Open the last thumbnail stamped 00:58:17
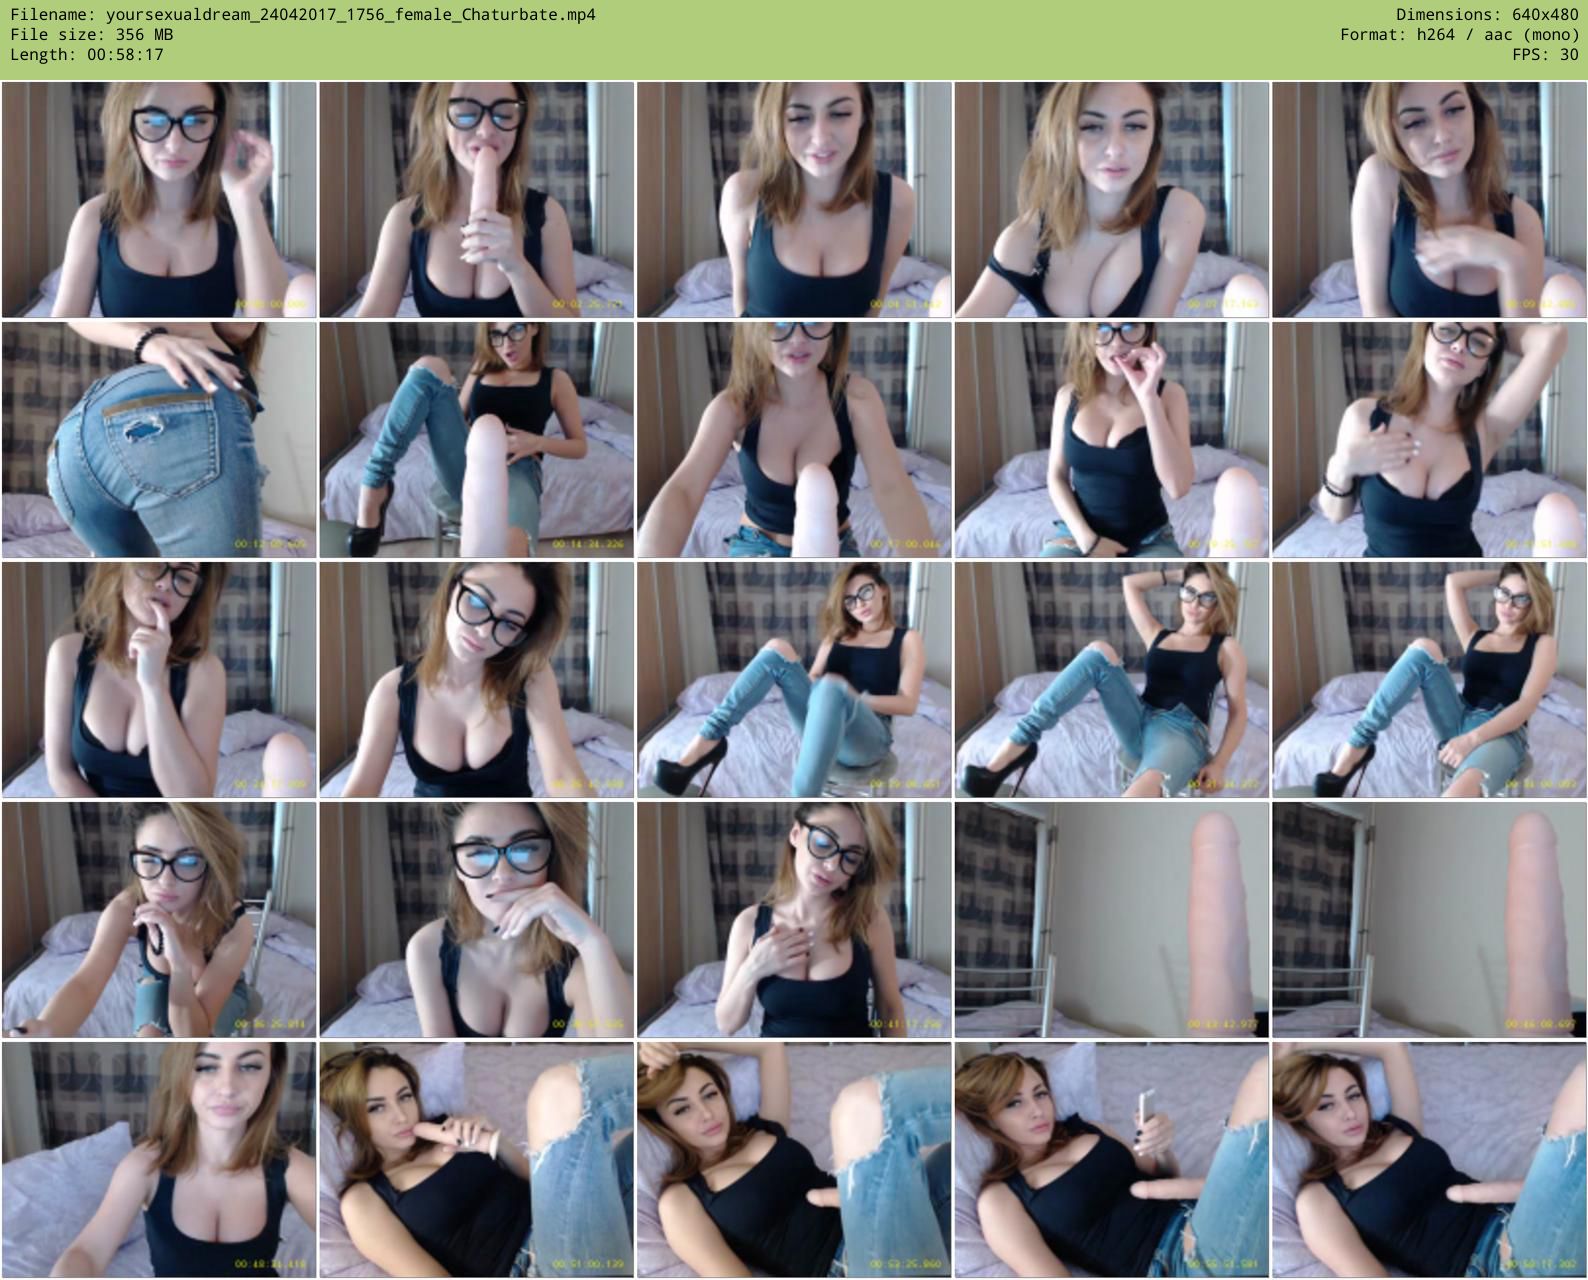1588x1280 pixels. pos(1429,1160)
